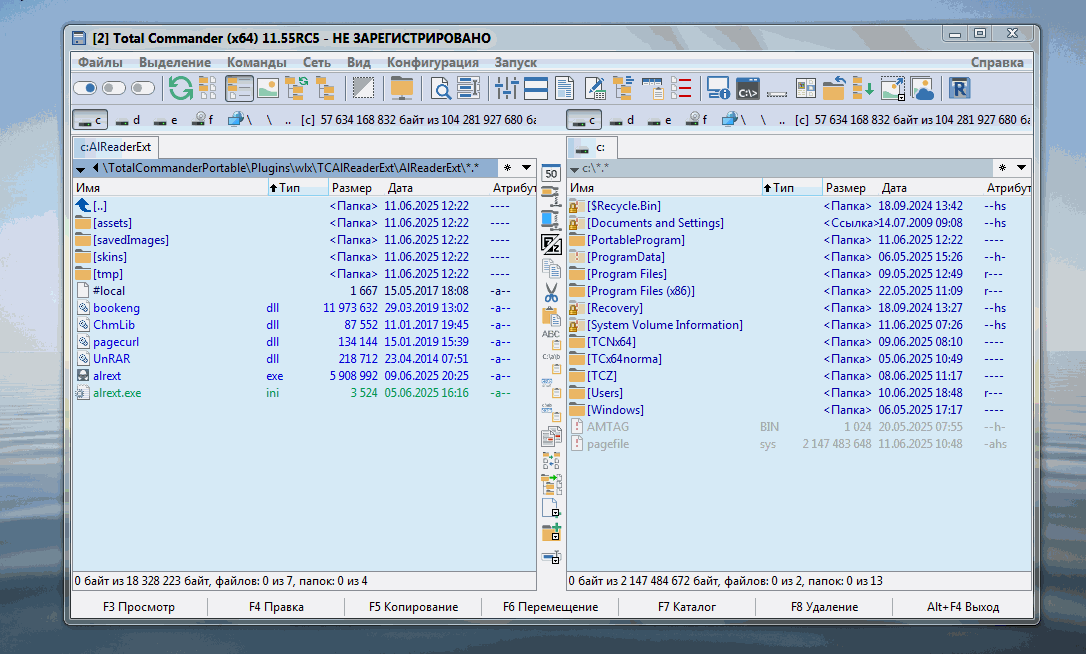Screen dimensions: 1086x654
Task: Click the black-and-white Z archive icon in middle bar
Action: 551,245
